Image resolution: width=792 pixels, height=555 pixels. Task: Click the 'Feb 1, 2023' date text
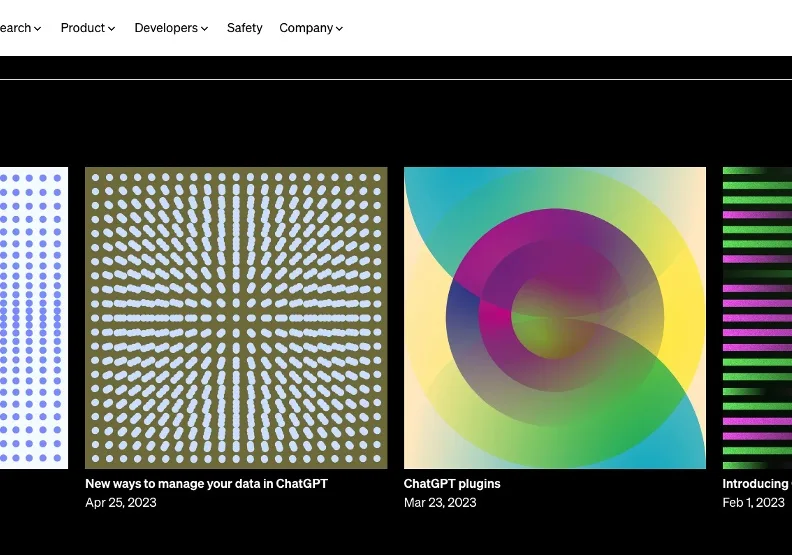754,502
